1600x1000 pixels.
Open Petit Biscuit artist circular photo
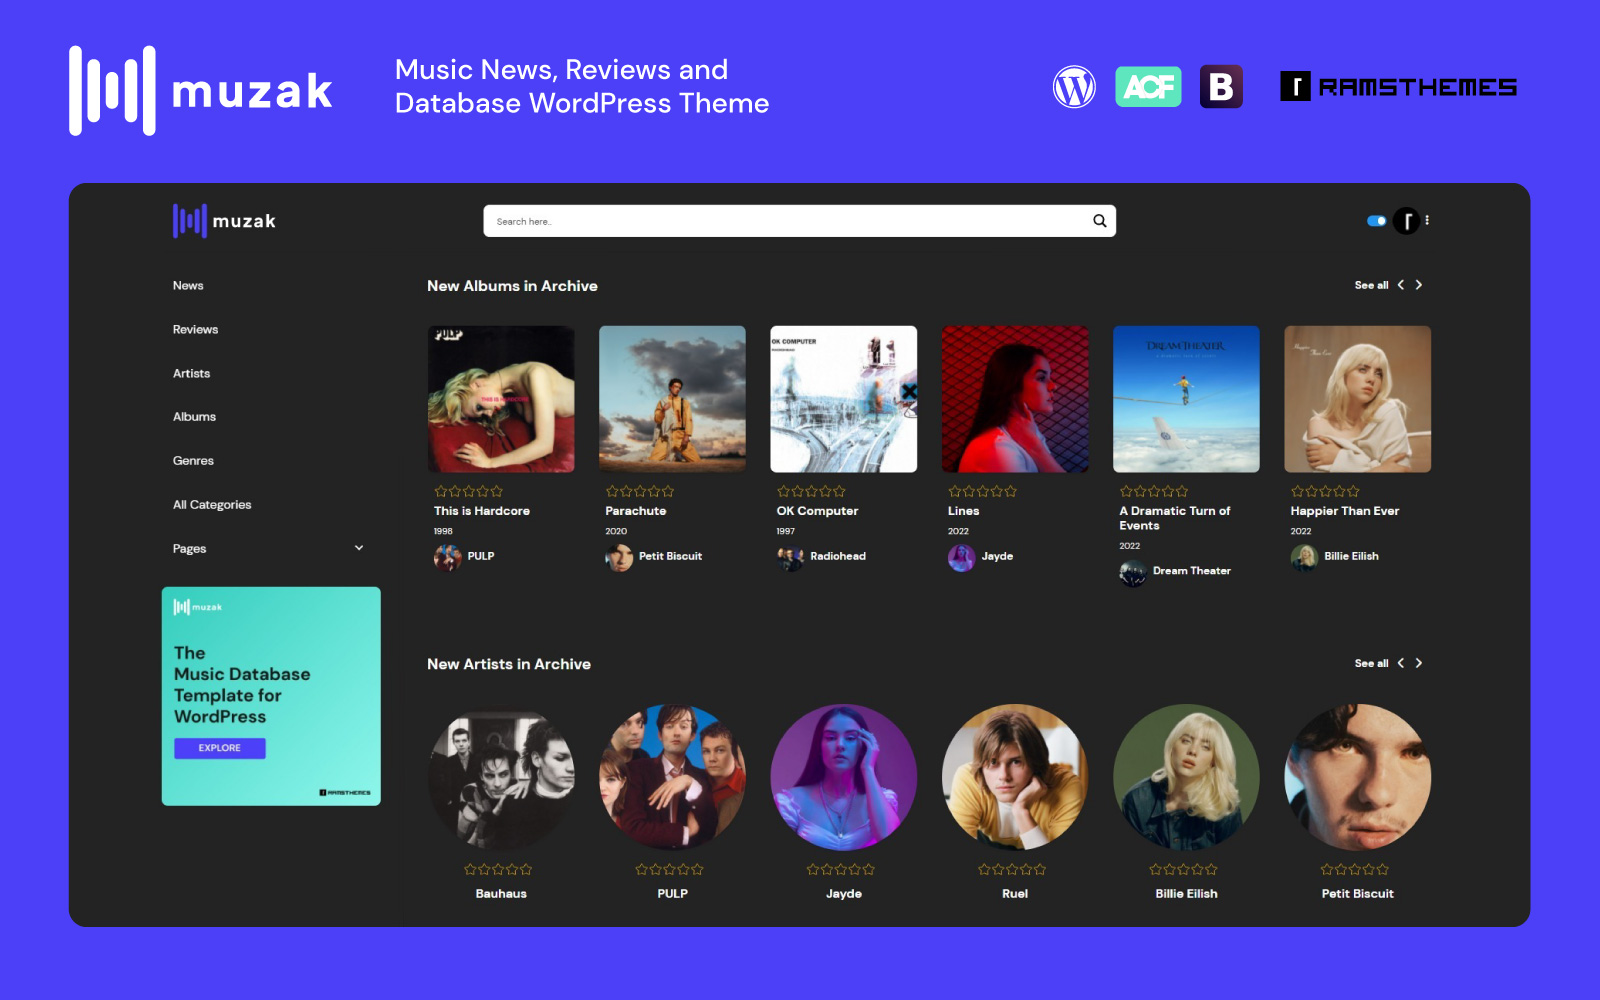click(x=1358, y=777)
